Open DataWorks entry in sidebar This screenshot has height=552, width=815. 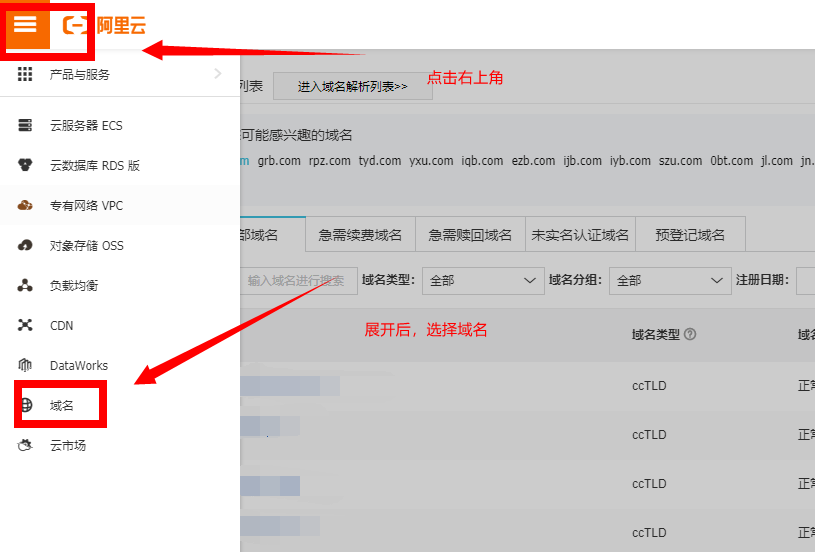pos(120,365)
